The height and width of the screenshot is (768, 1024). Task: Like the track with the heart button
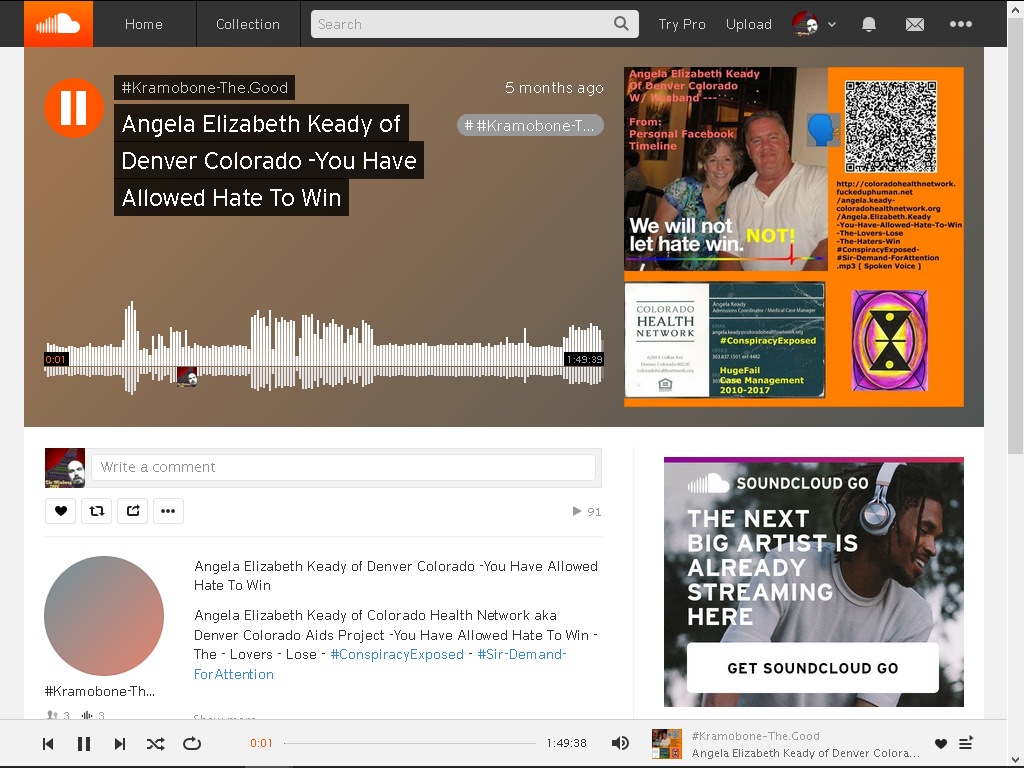tap(61, 511)
